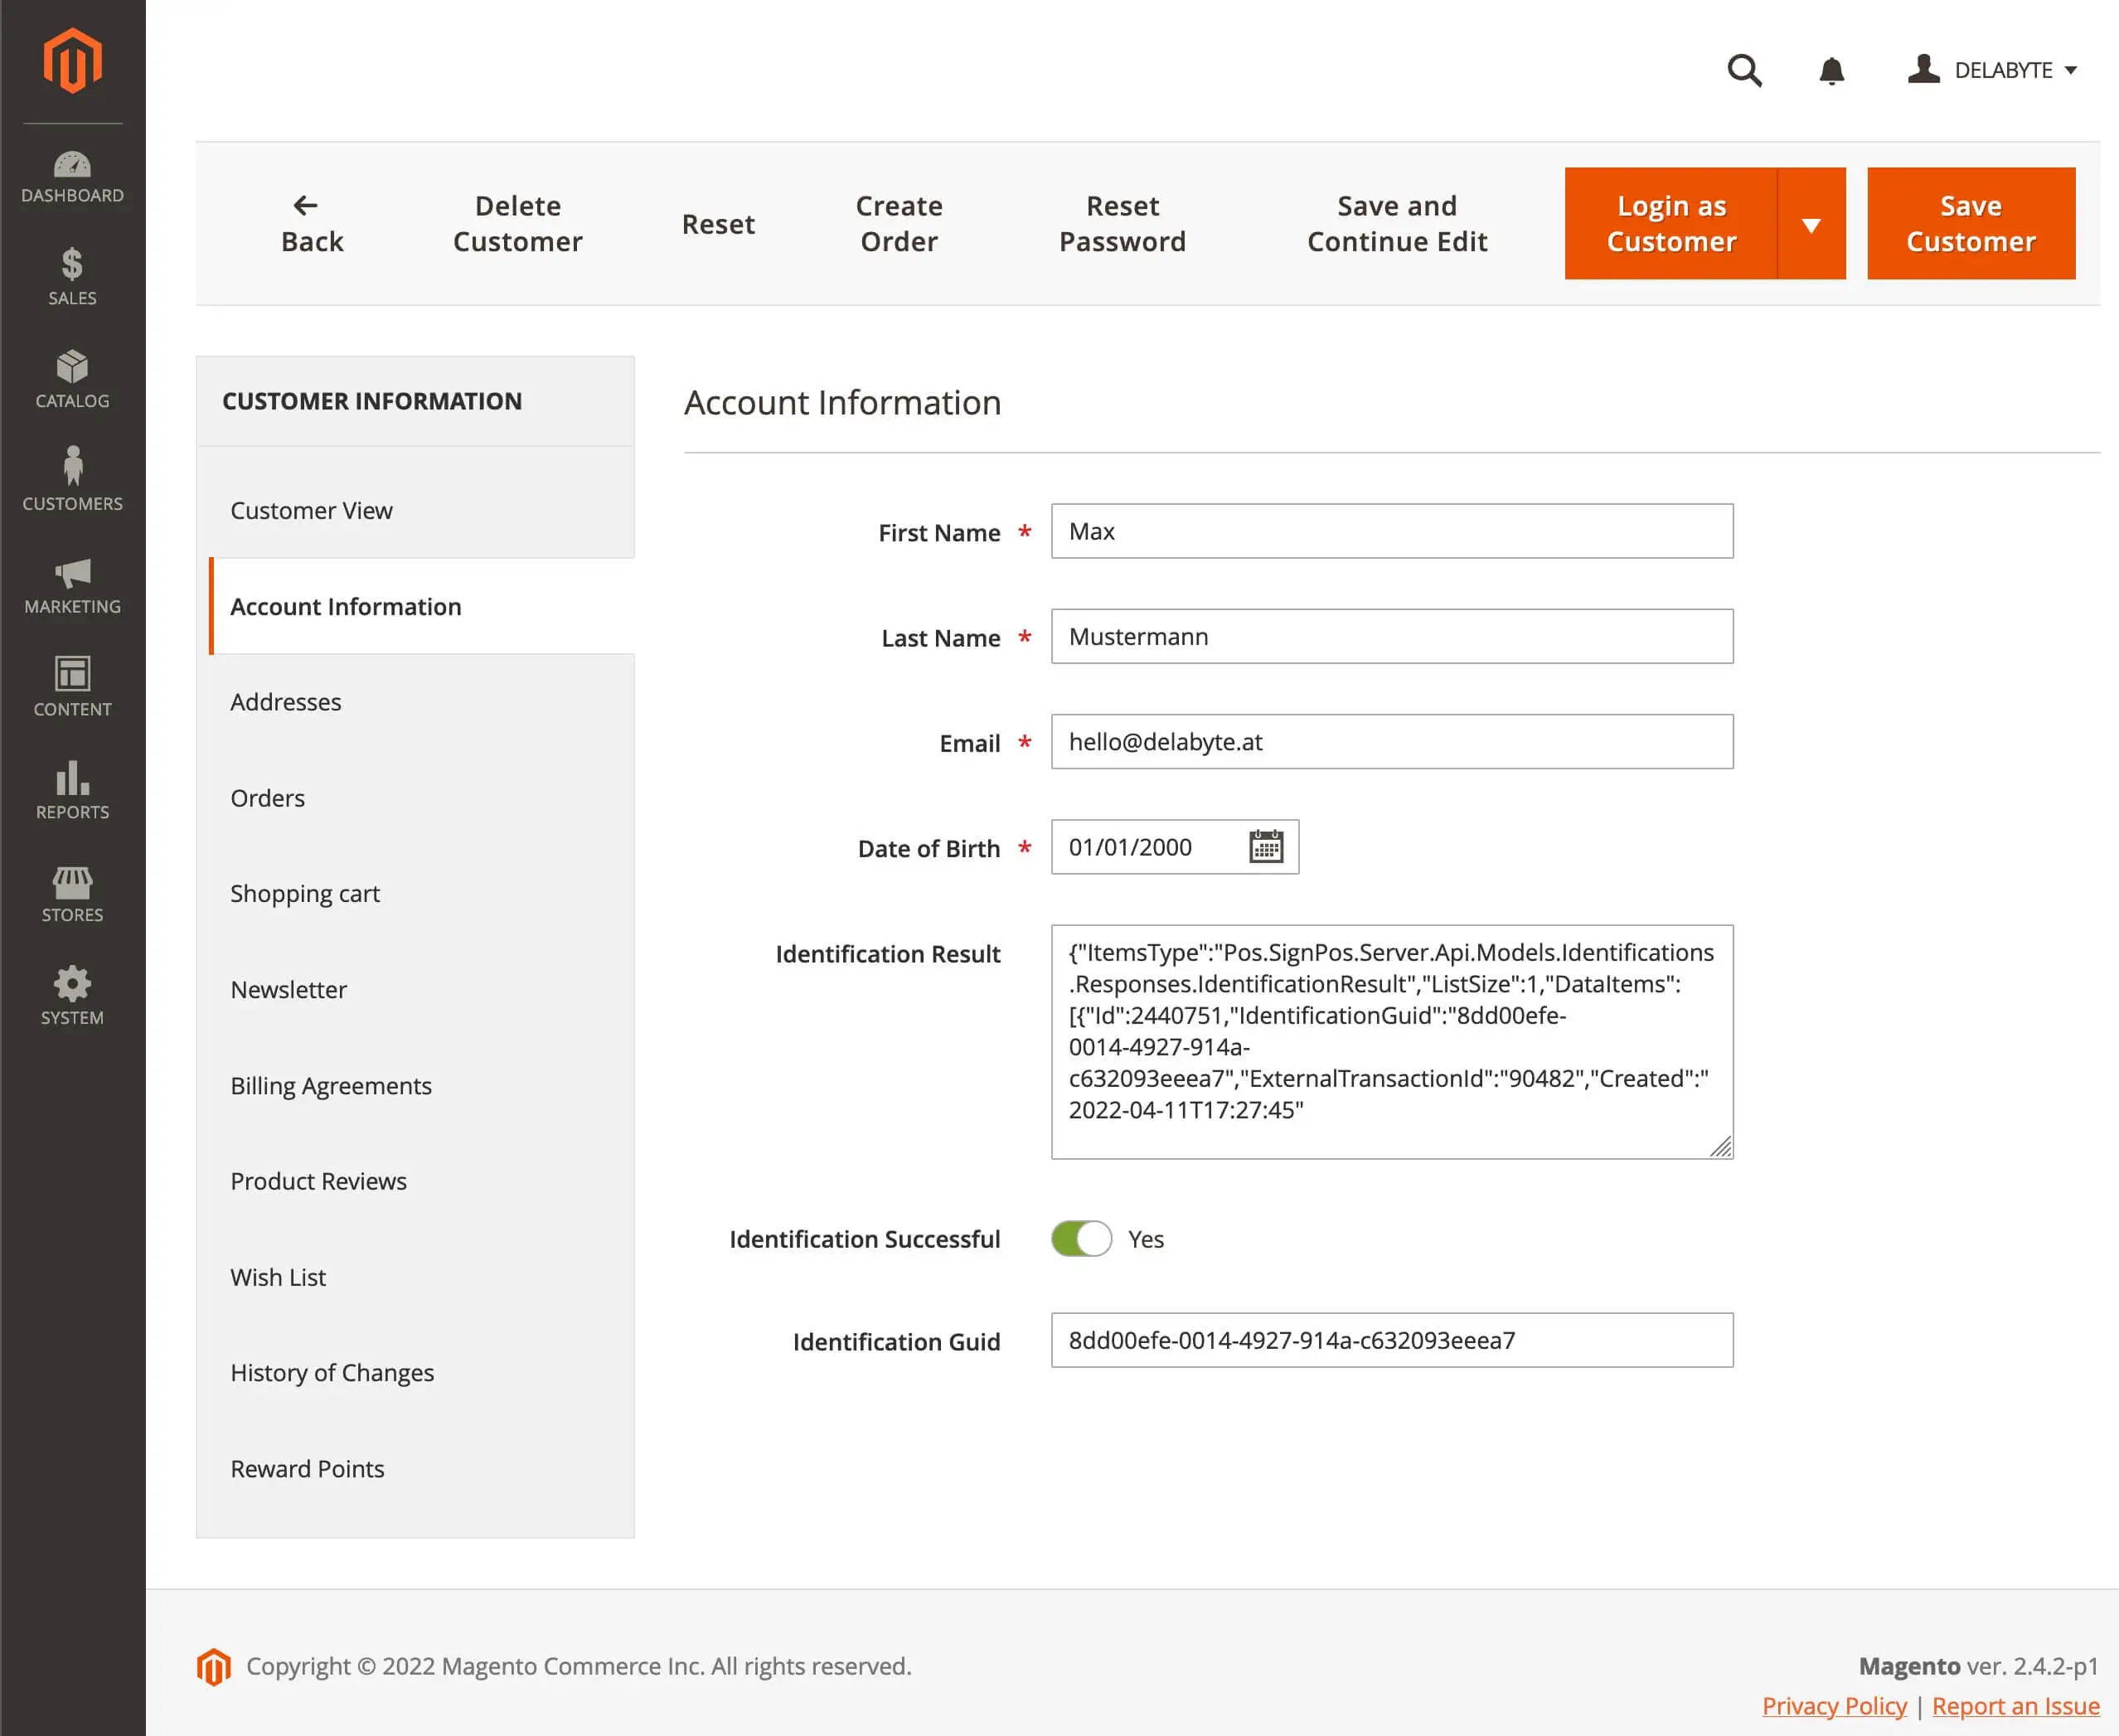Viewport: 2119px width, 1736px height.
Task: Open the Dashboard from the sidebar
Action: [x=72, y=177]
